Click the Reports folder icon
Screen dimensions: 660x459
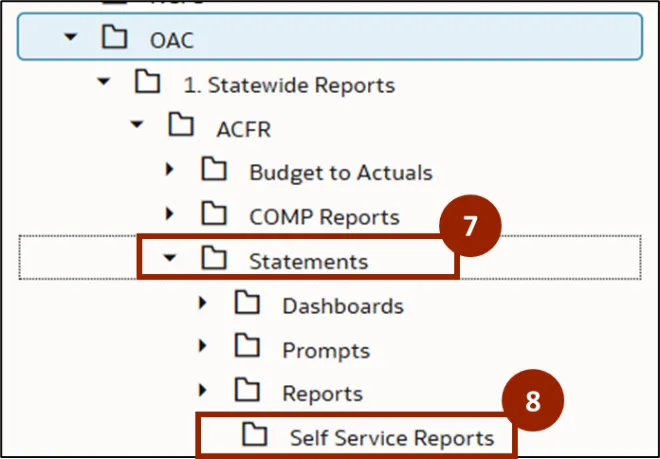247,392
